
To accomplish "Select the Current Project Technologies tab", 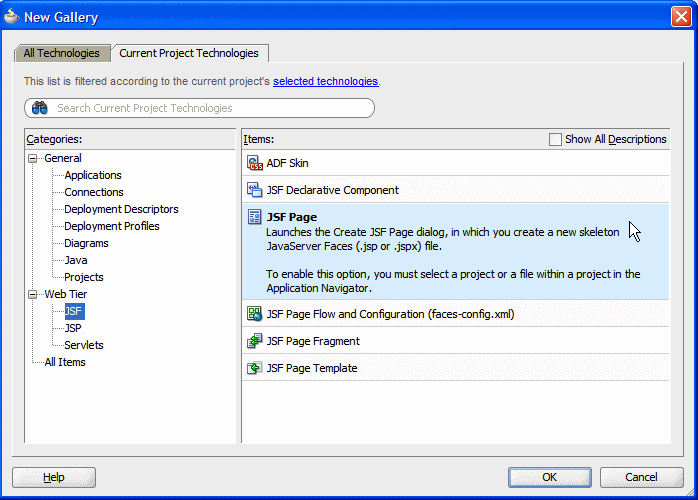I will coord(189,53).
